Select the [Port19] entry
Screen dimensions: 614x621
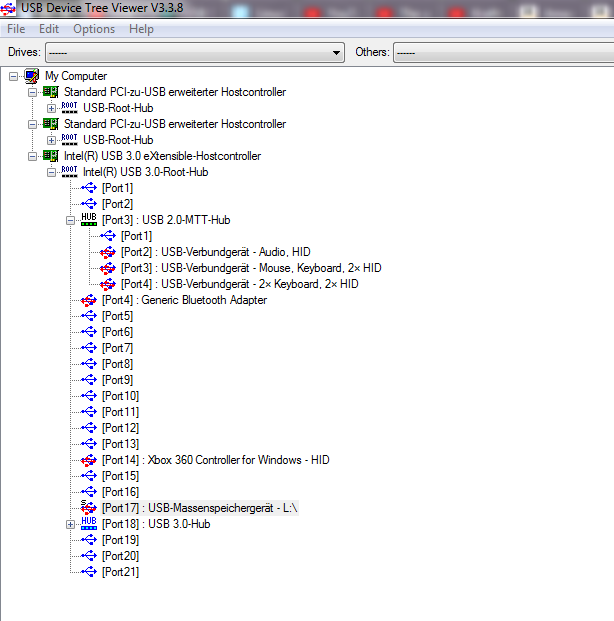pyautogui.click(x=120, y=540)
